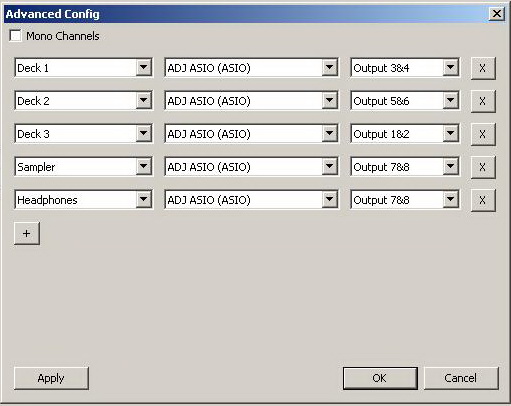The width and height of the screenshot is (511, 406).
Task: Click the Apply button
Action: coord(51,378)
